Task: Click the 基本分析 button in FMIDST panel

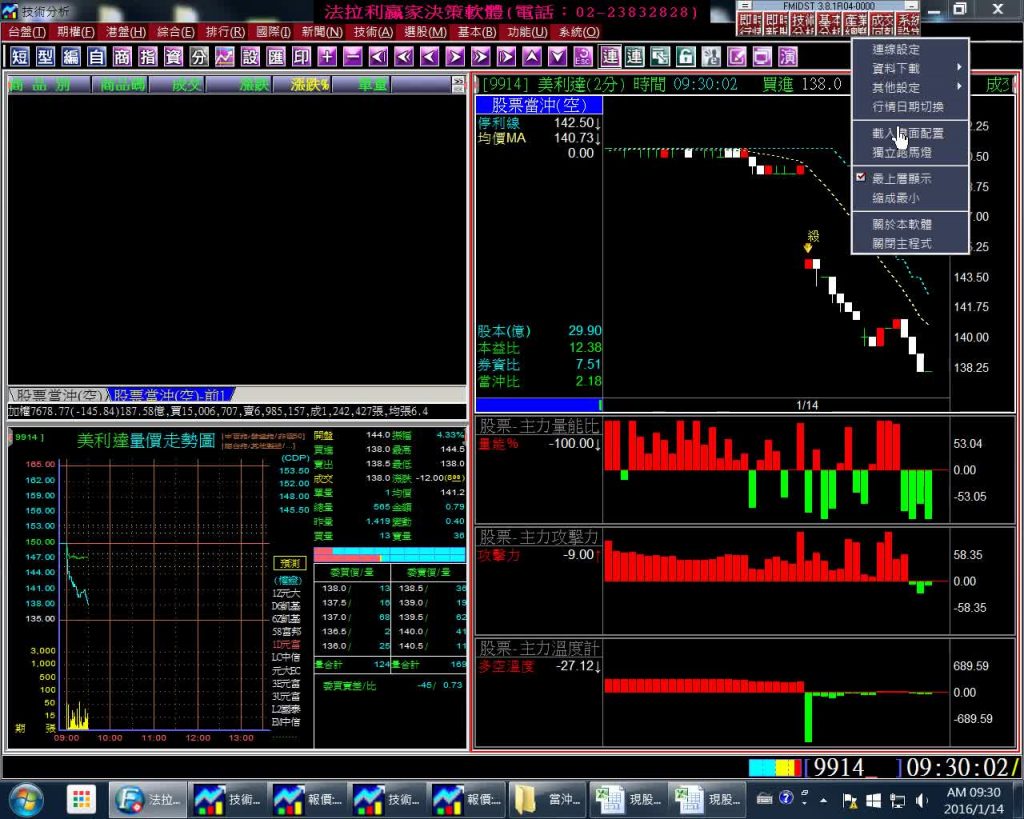Action: tap(829, 25)
